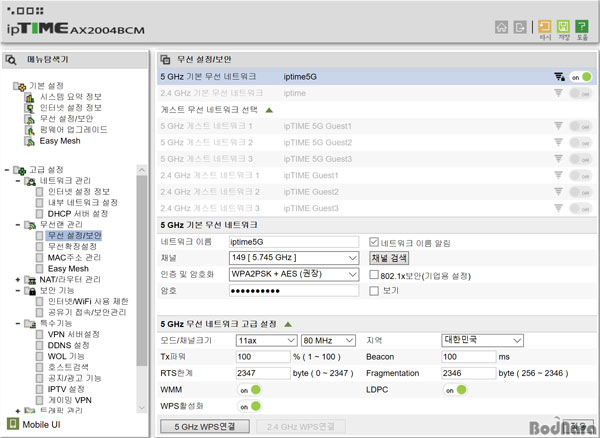
Task: Click the signal icon on 2.4 GHz 기본 무선 네트워크 row
Action: pyautogui.click(x=558, y=93)
